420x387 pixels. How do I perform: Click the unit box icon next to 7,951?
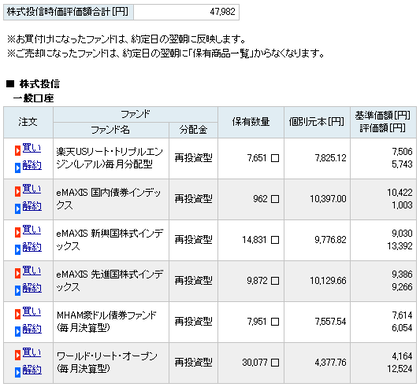click(x=275, y=322)
